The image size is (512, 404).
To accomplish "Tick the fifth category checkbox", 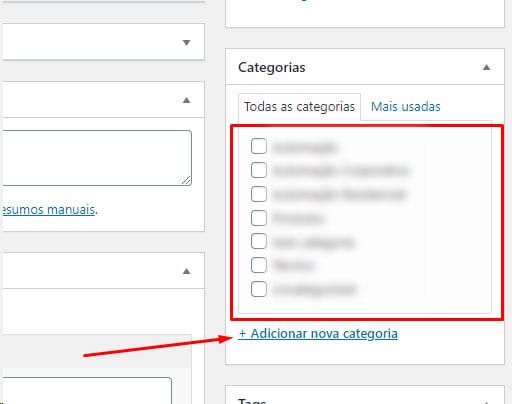I will coord(259,241).
